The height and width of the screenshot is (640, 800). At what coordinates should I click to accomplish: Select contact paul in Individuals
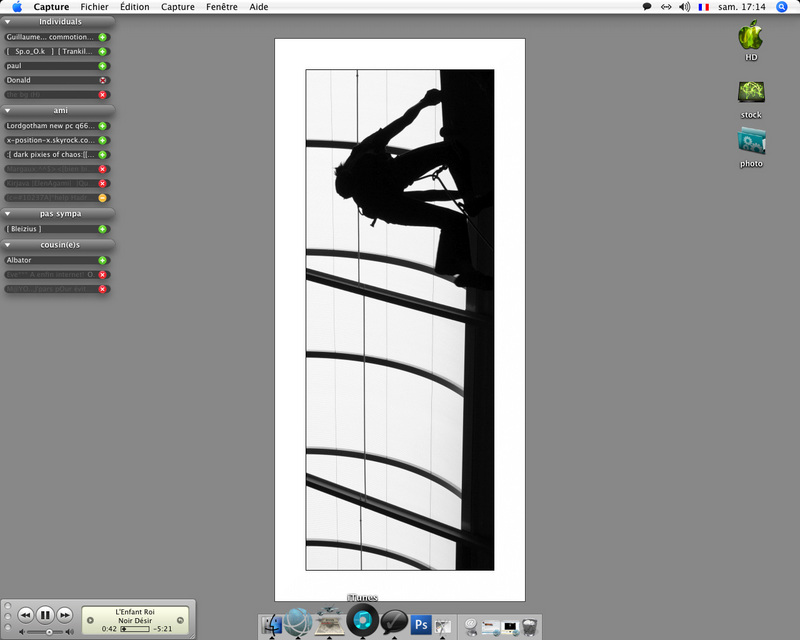pyautogui.click(x=57, y=66)
